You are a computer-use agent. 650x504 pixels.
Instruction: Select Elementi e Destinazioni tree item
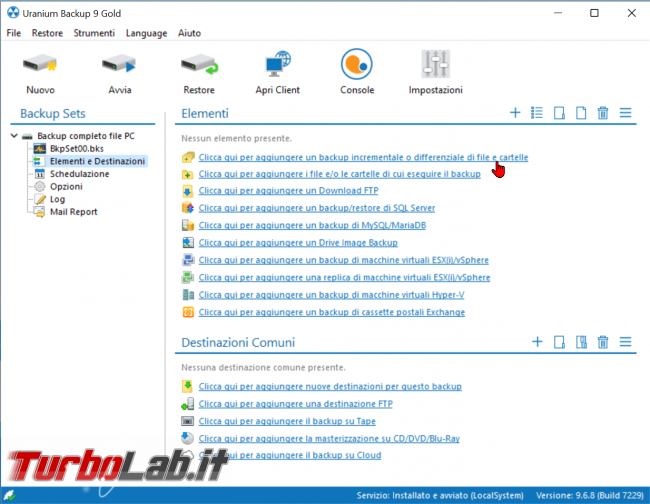tap(97, 161)
